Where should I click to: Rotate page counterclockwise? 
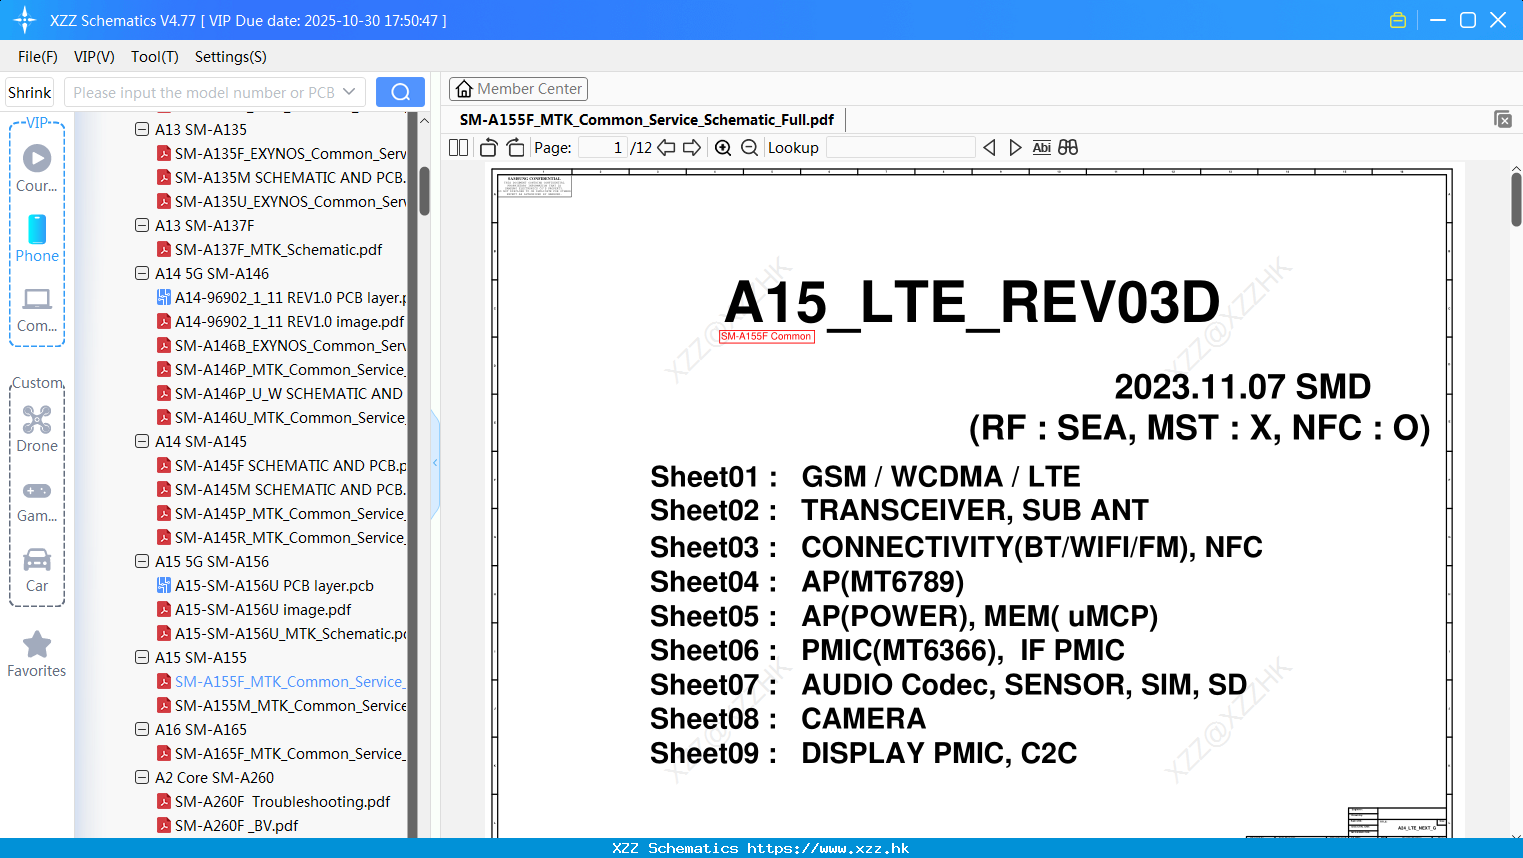(488, 148)
